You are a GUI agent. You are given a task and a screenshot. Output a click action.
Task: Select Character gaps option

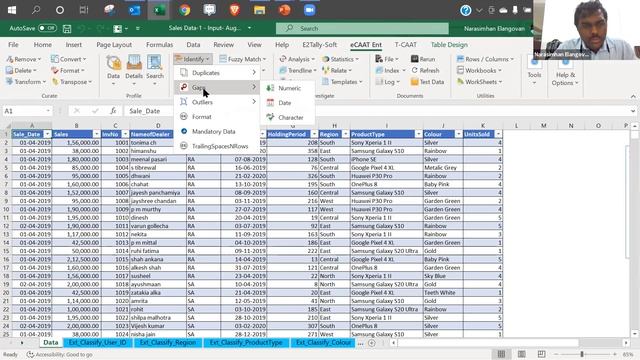point(288,118)
